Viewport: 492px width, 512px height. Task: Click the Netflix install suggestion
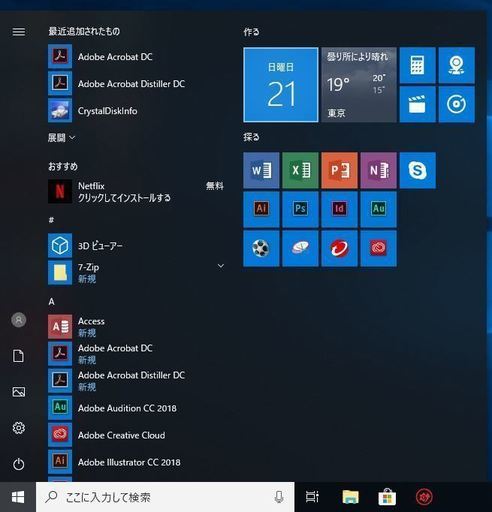pyautogui.click(x=137, y=192)
